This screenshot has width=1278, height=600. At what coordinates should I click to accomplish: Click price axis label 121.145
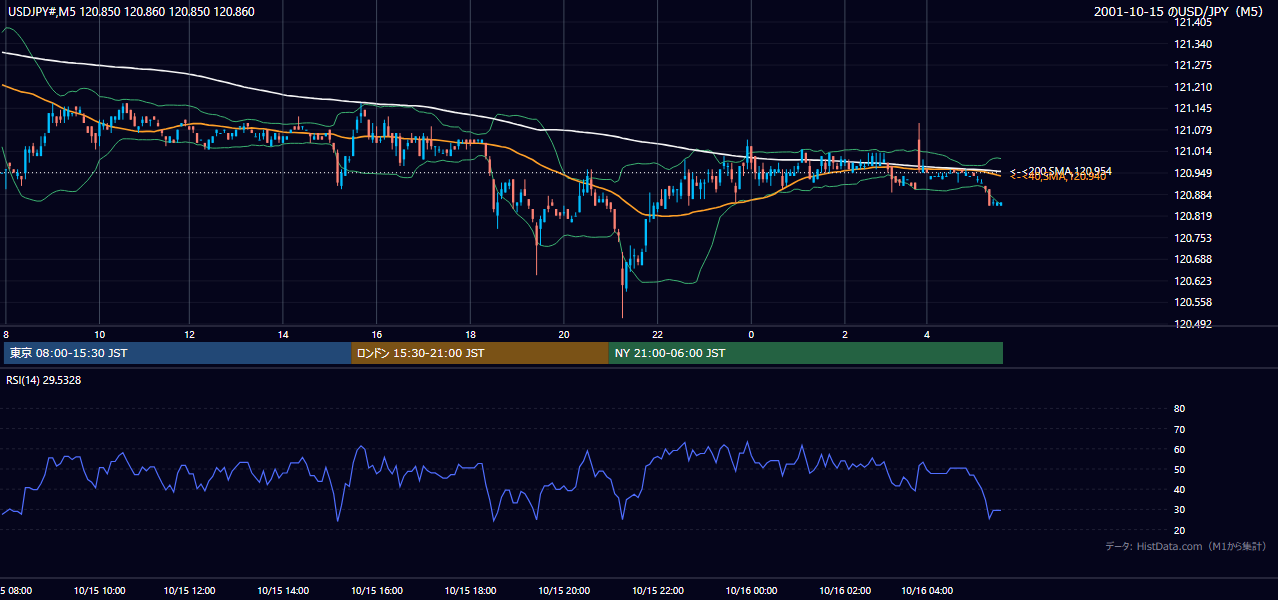click(1192, 108)
